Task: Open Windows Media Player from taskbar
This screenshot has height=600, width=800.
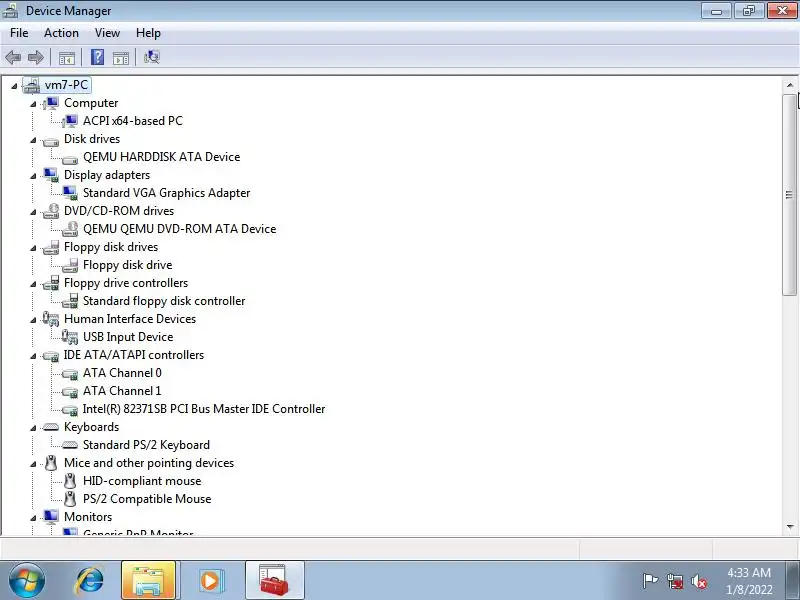Action: point(210,581)
